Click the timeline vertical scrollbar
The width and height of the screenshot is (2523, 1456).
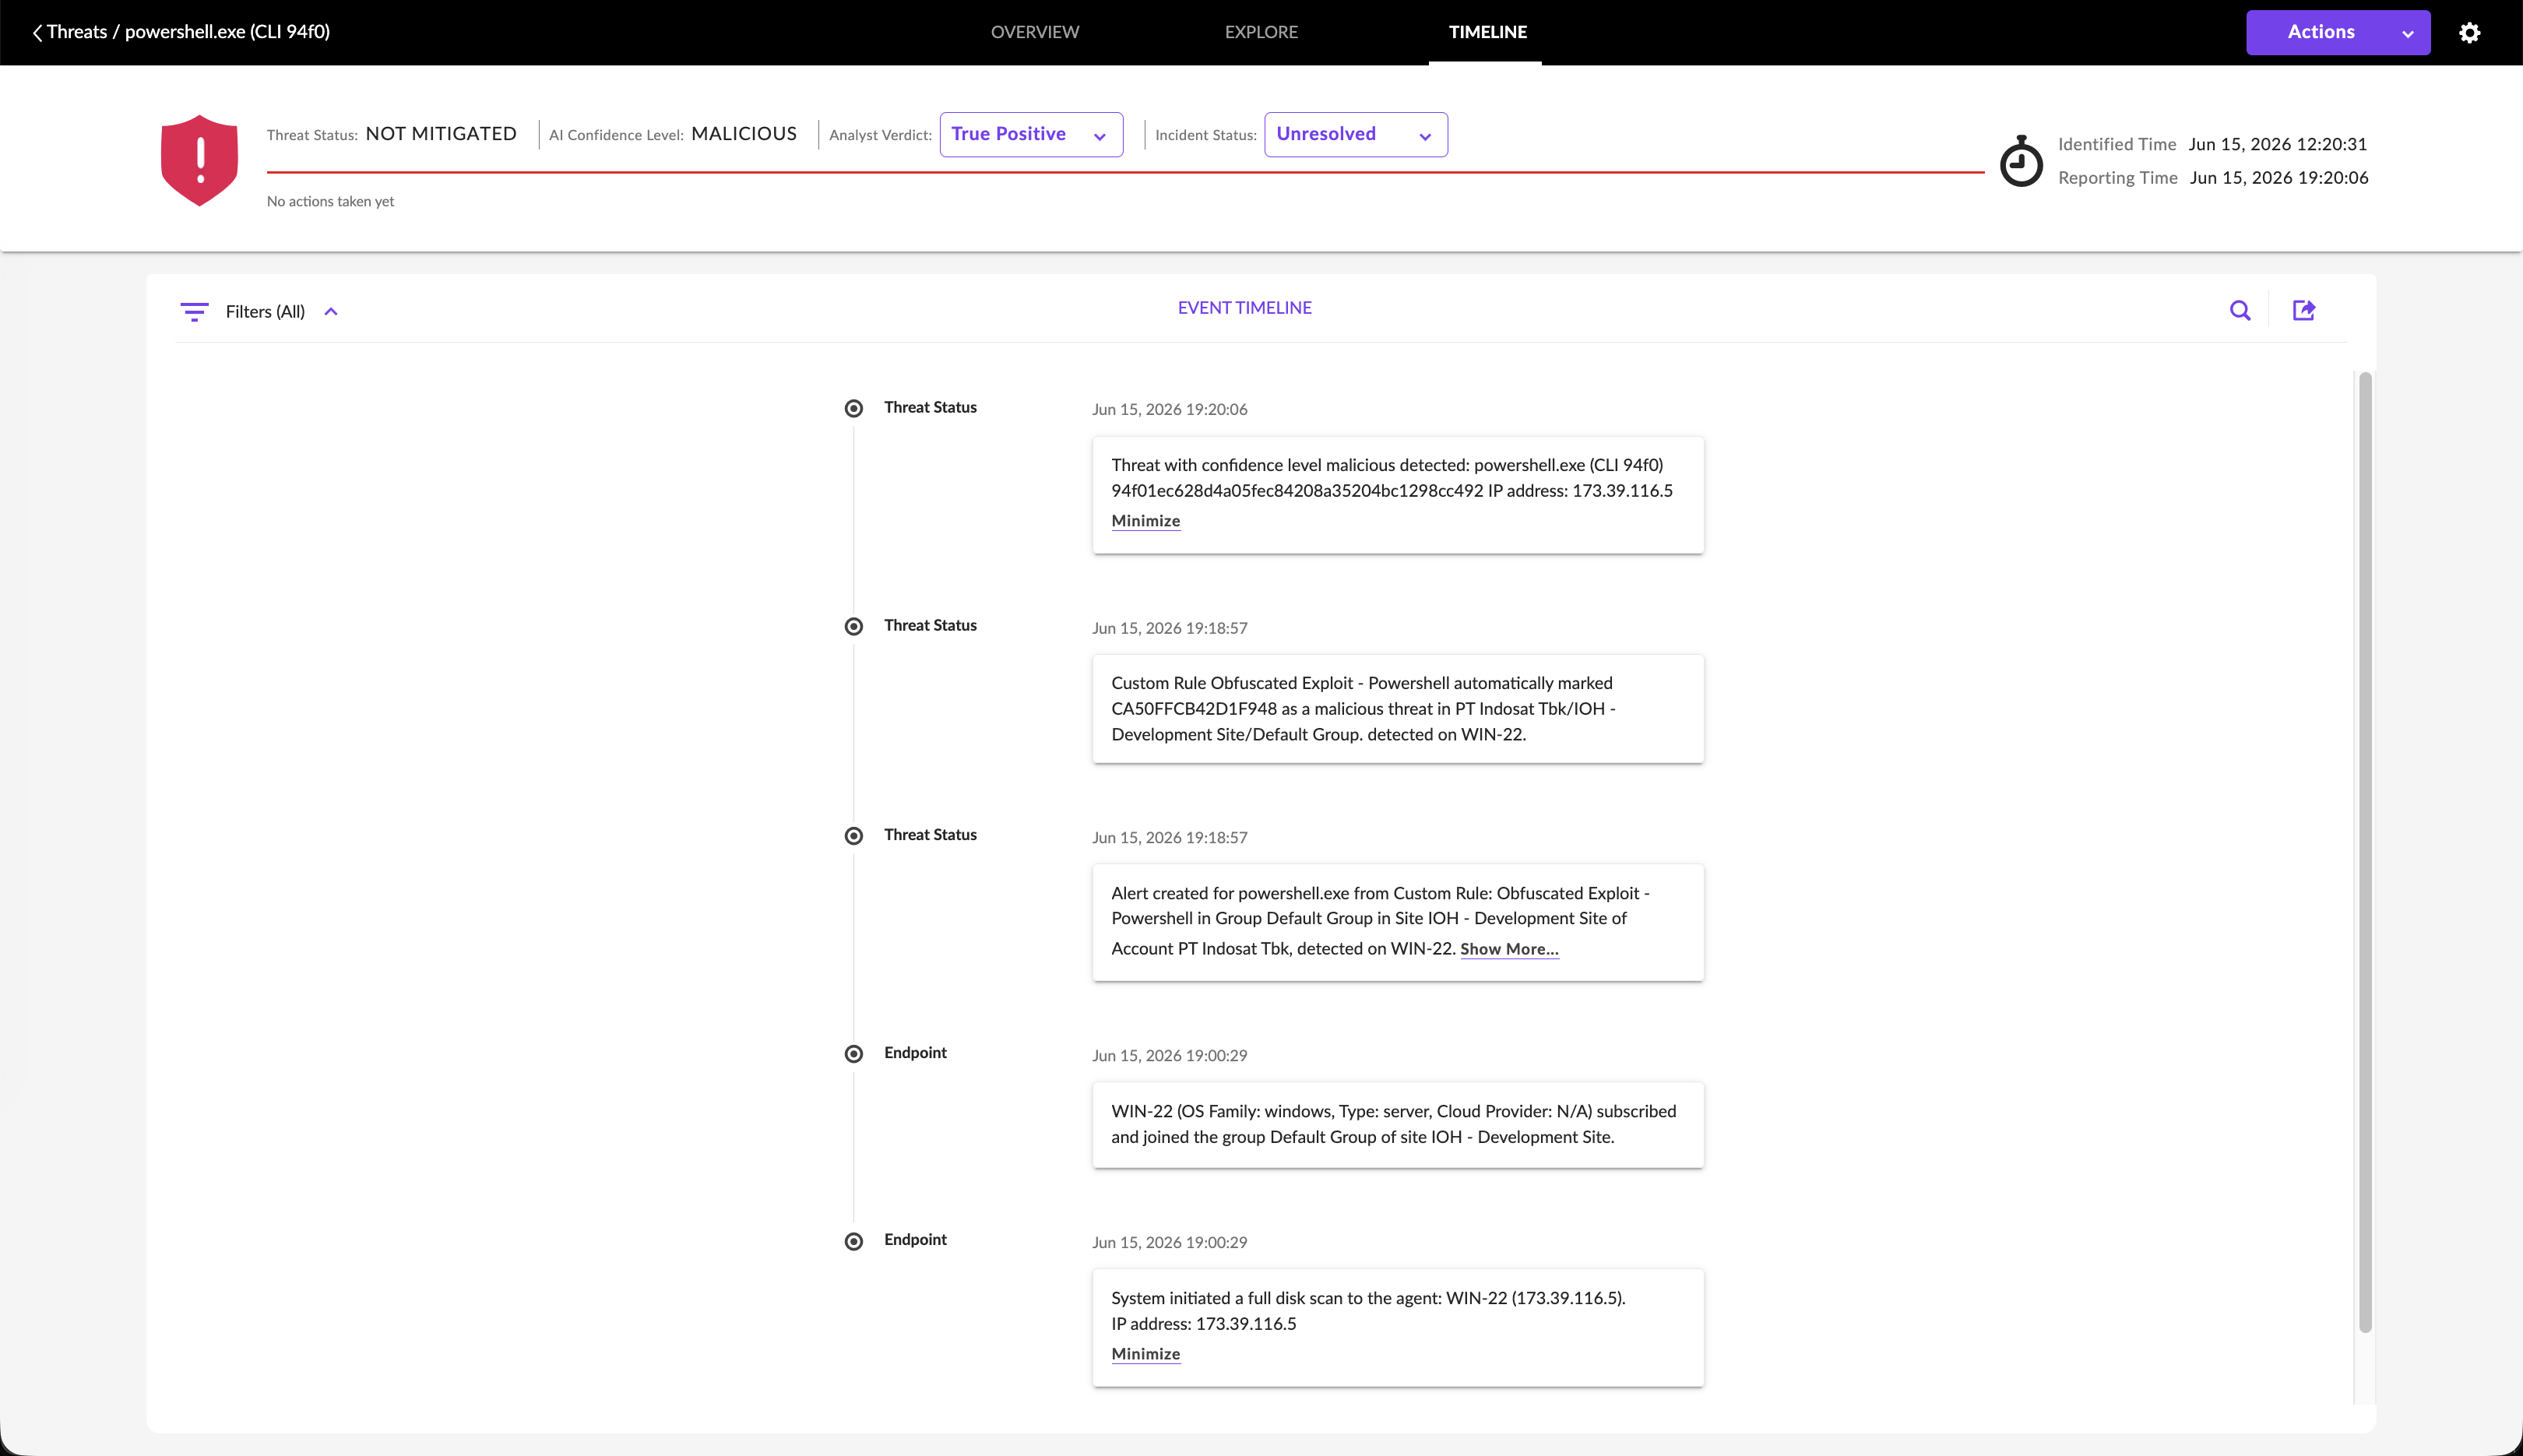2365,852
